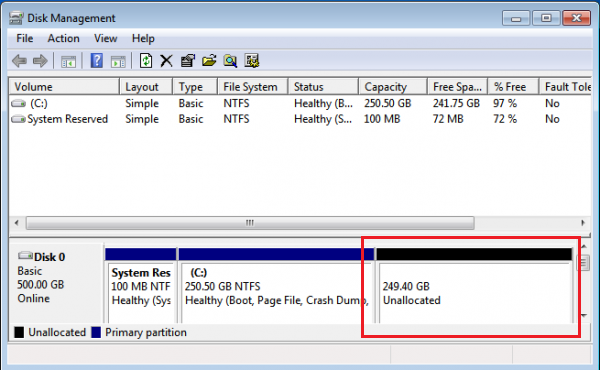Screen dimensions: 600x370
Task: Click the 72 % free cell
Action: point(505,119)
